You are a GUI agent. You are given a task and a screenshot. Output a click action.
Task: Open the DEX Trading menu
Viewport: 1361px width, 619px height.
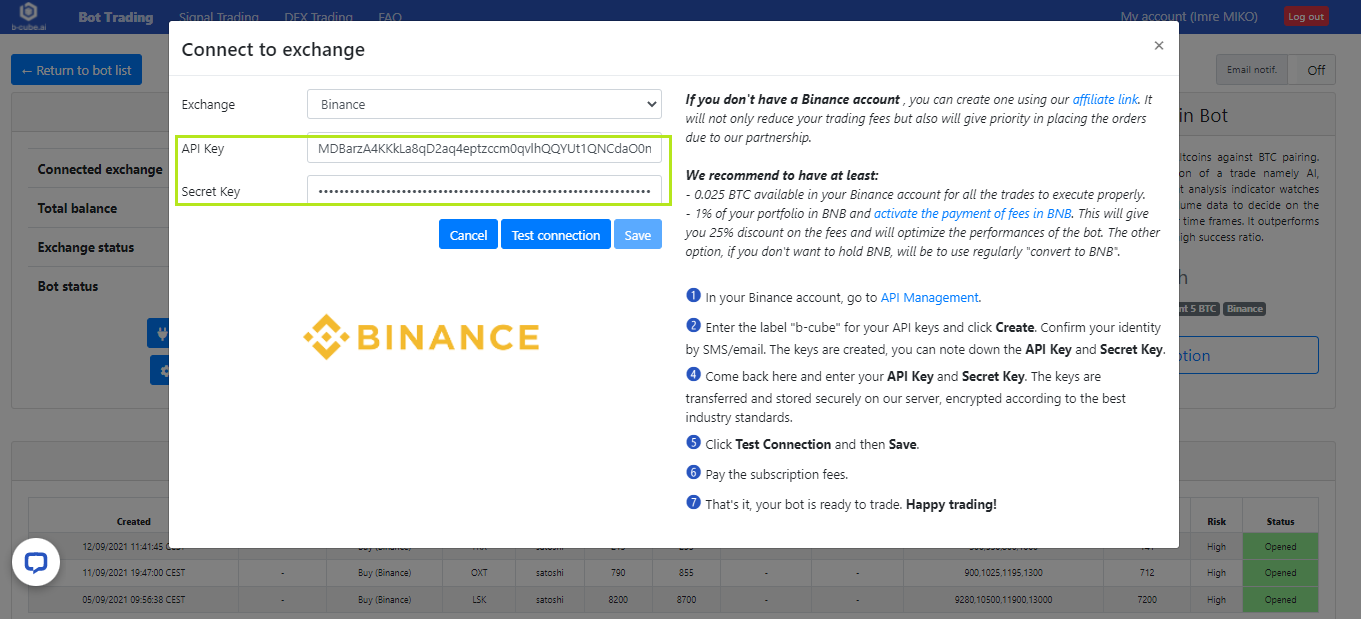(319, 17)
